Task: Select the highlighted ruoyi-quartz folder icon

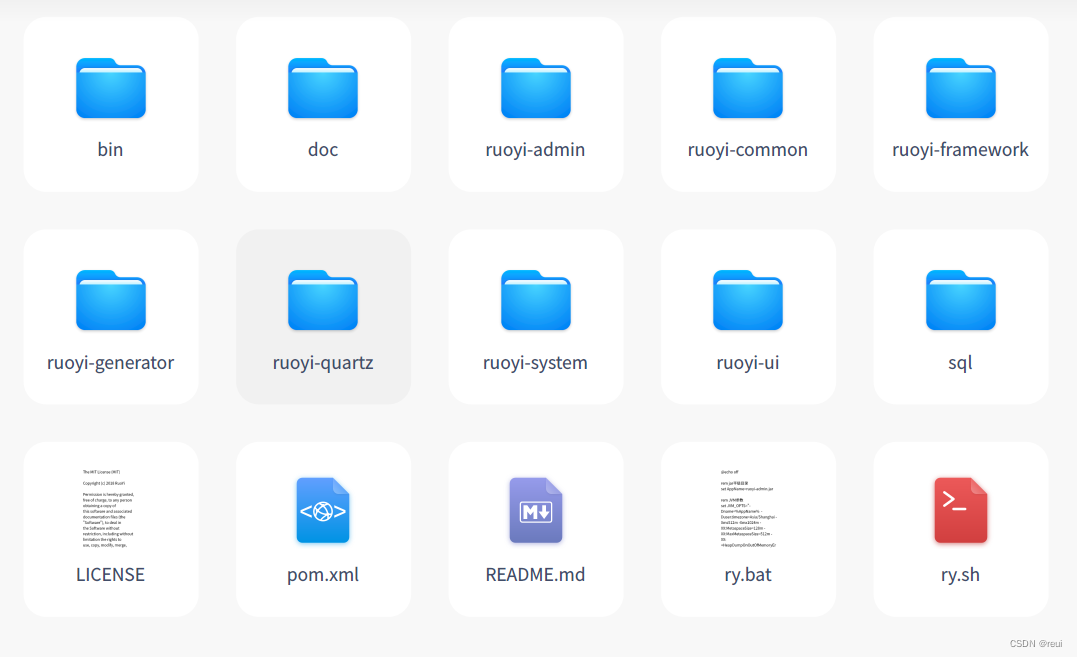Action: click(x=323, y=300)
